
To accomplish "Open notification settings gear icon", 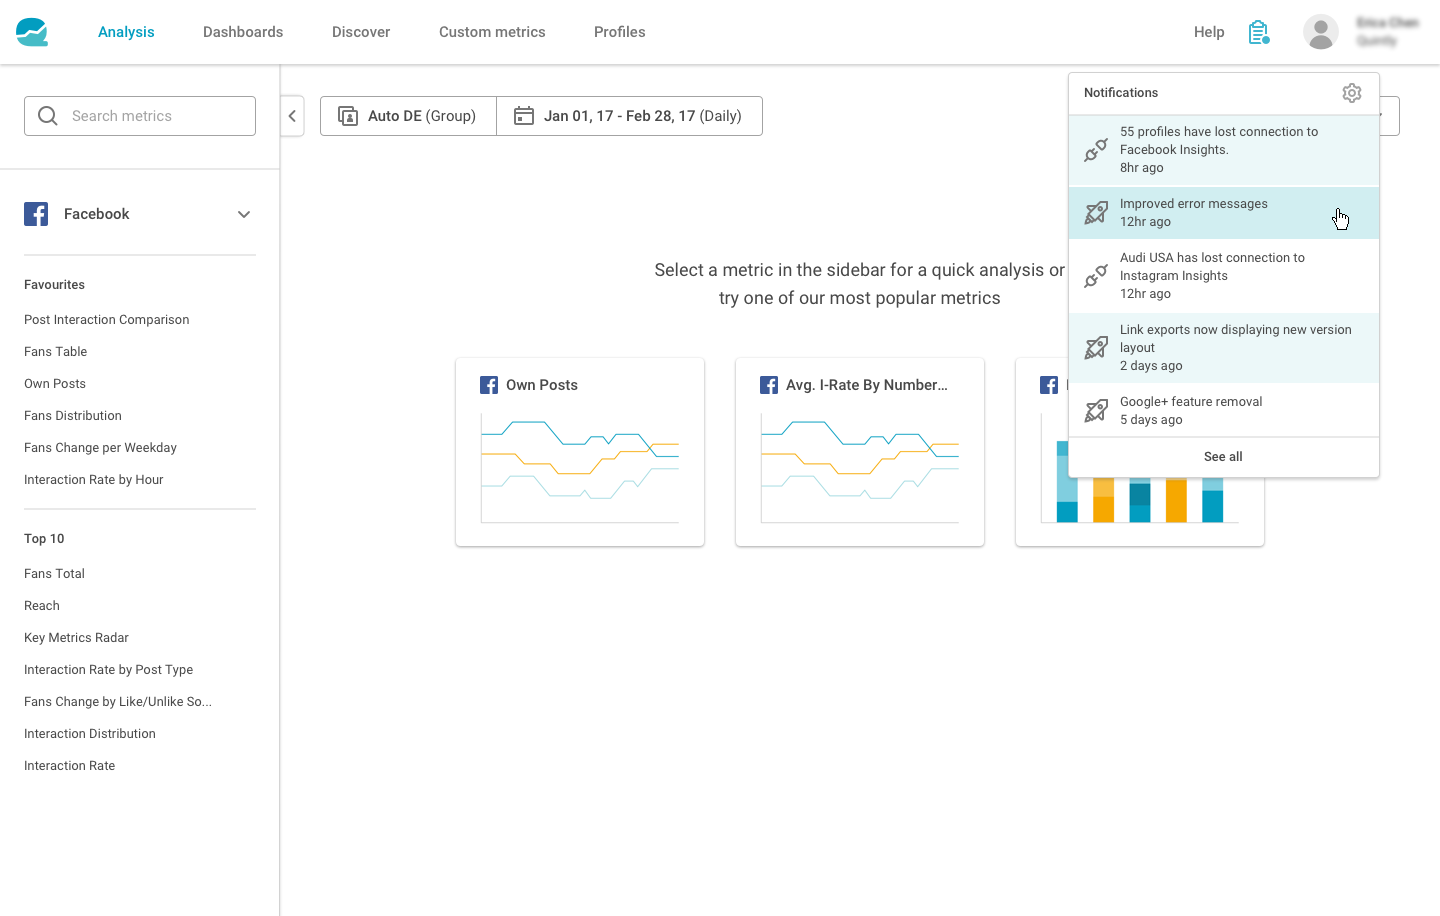I will point(1352,93).
